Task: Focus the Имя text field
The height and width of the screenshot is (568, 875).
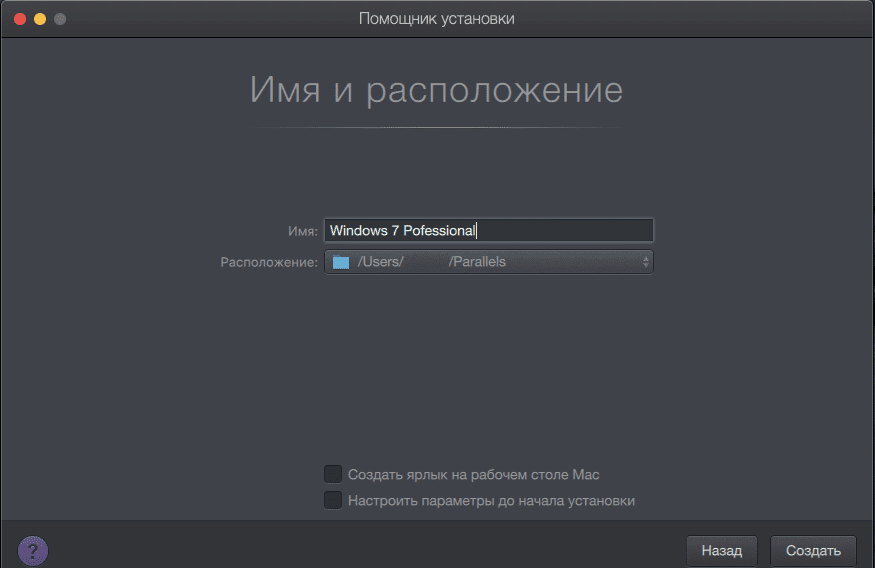Action: pyautogui.click(x=488, y=230)
